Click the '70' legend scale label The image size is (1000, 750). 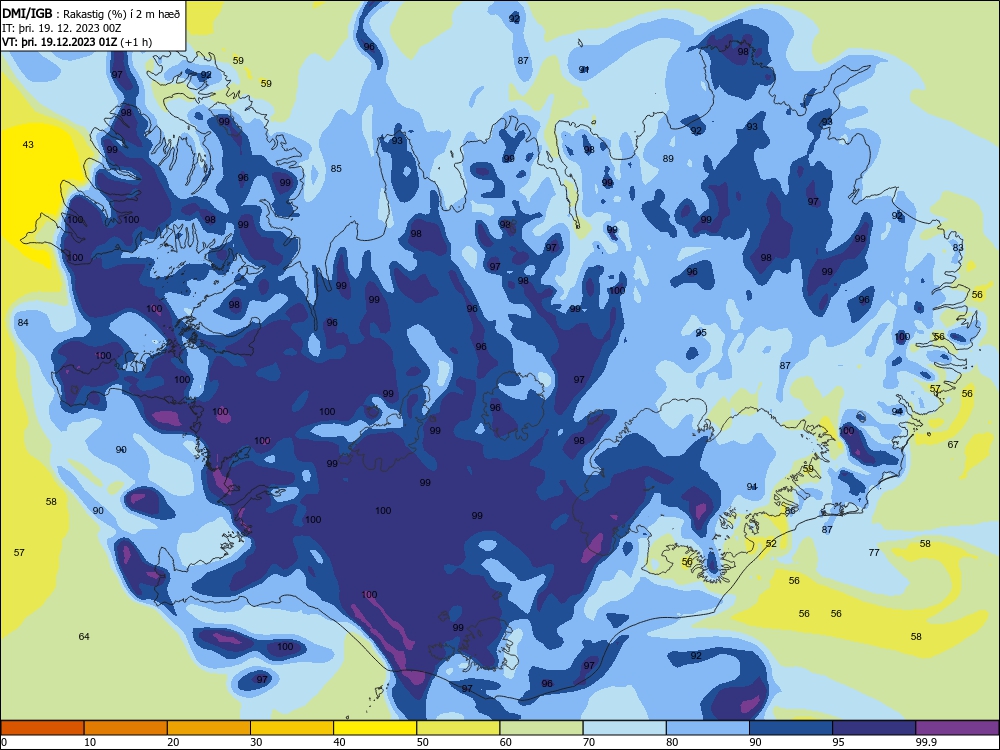589,742
